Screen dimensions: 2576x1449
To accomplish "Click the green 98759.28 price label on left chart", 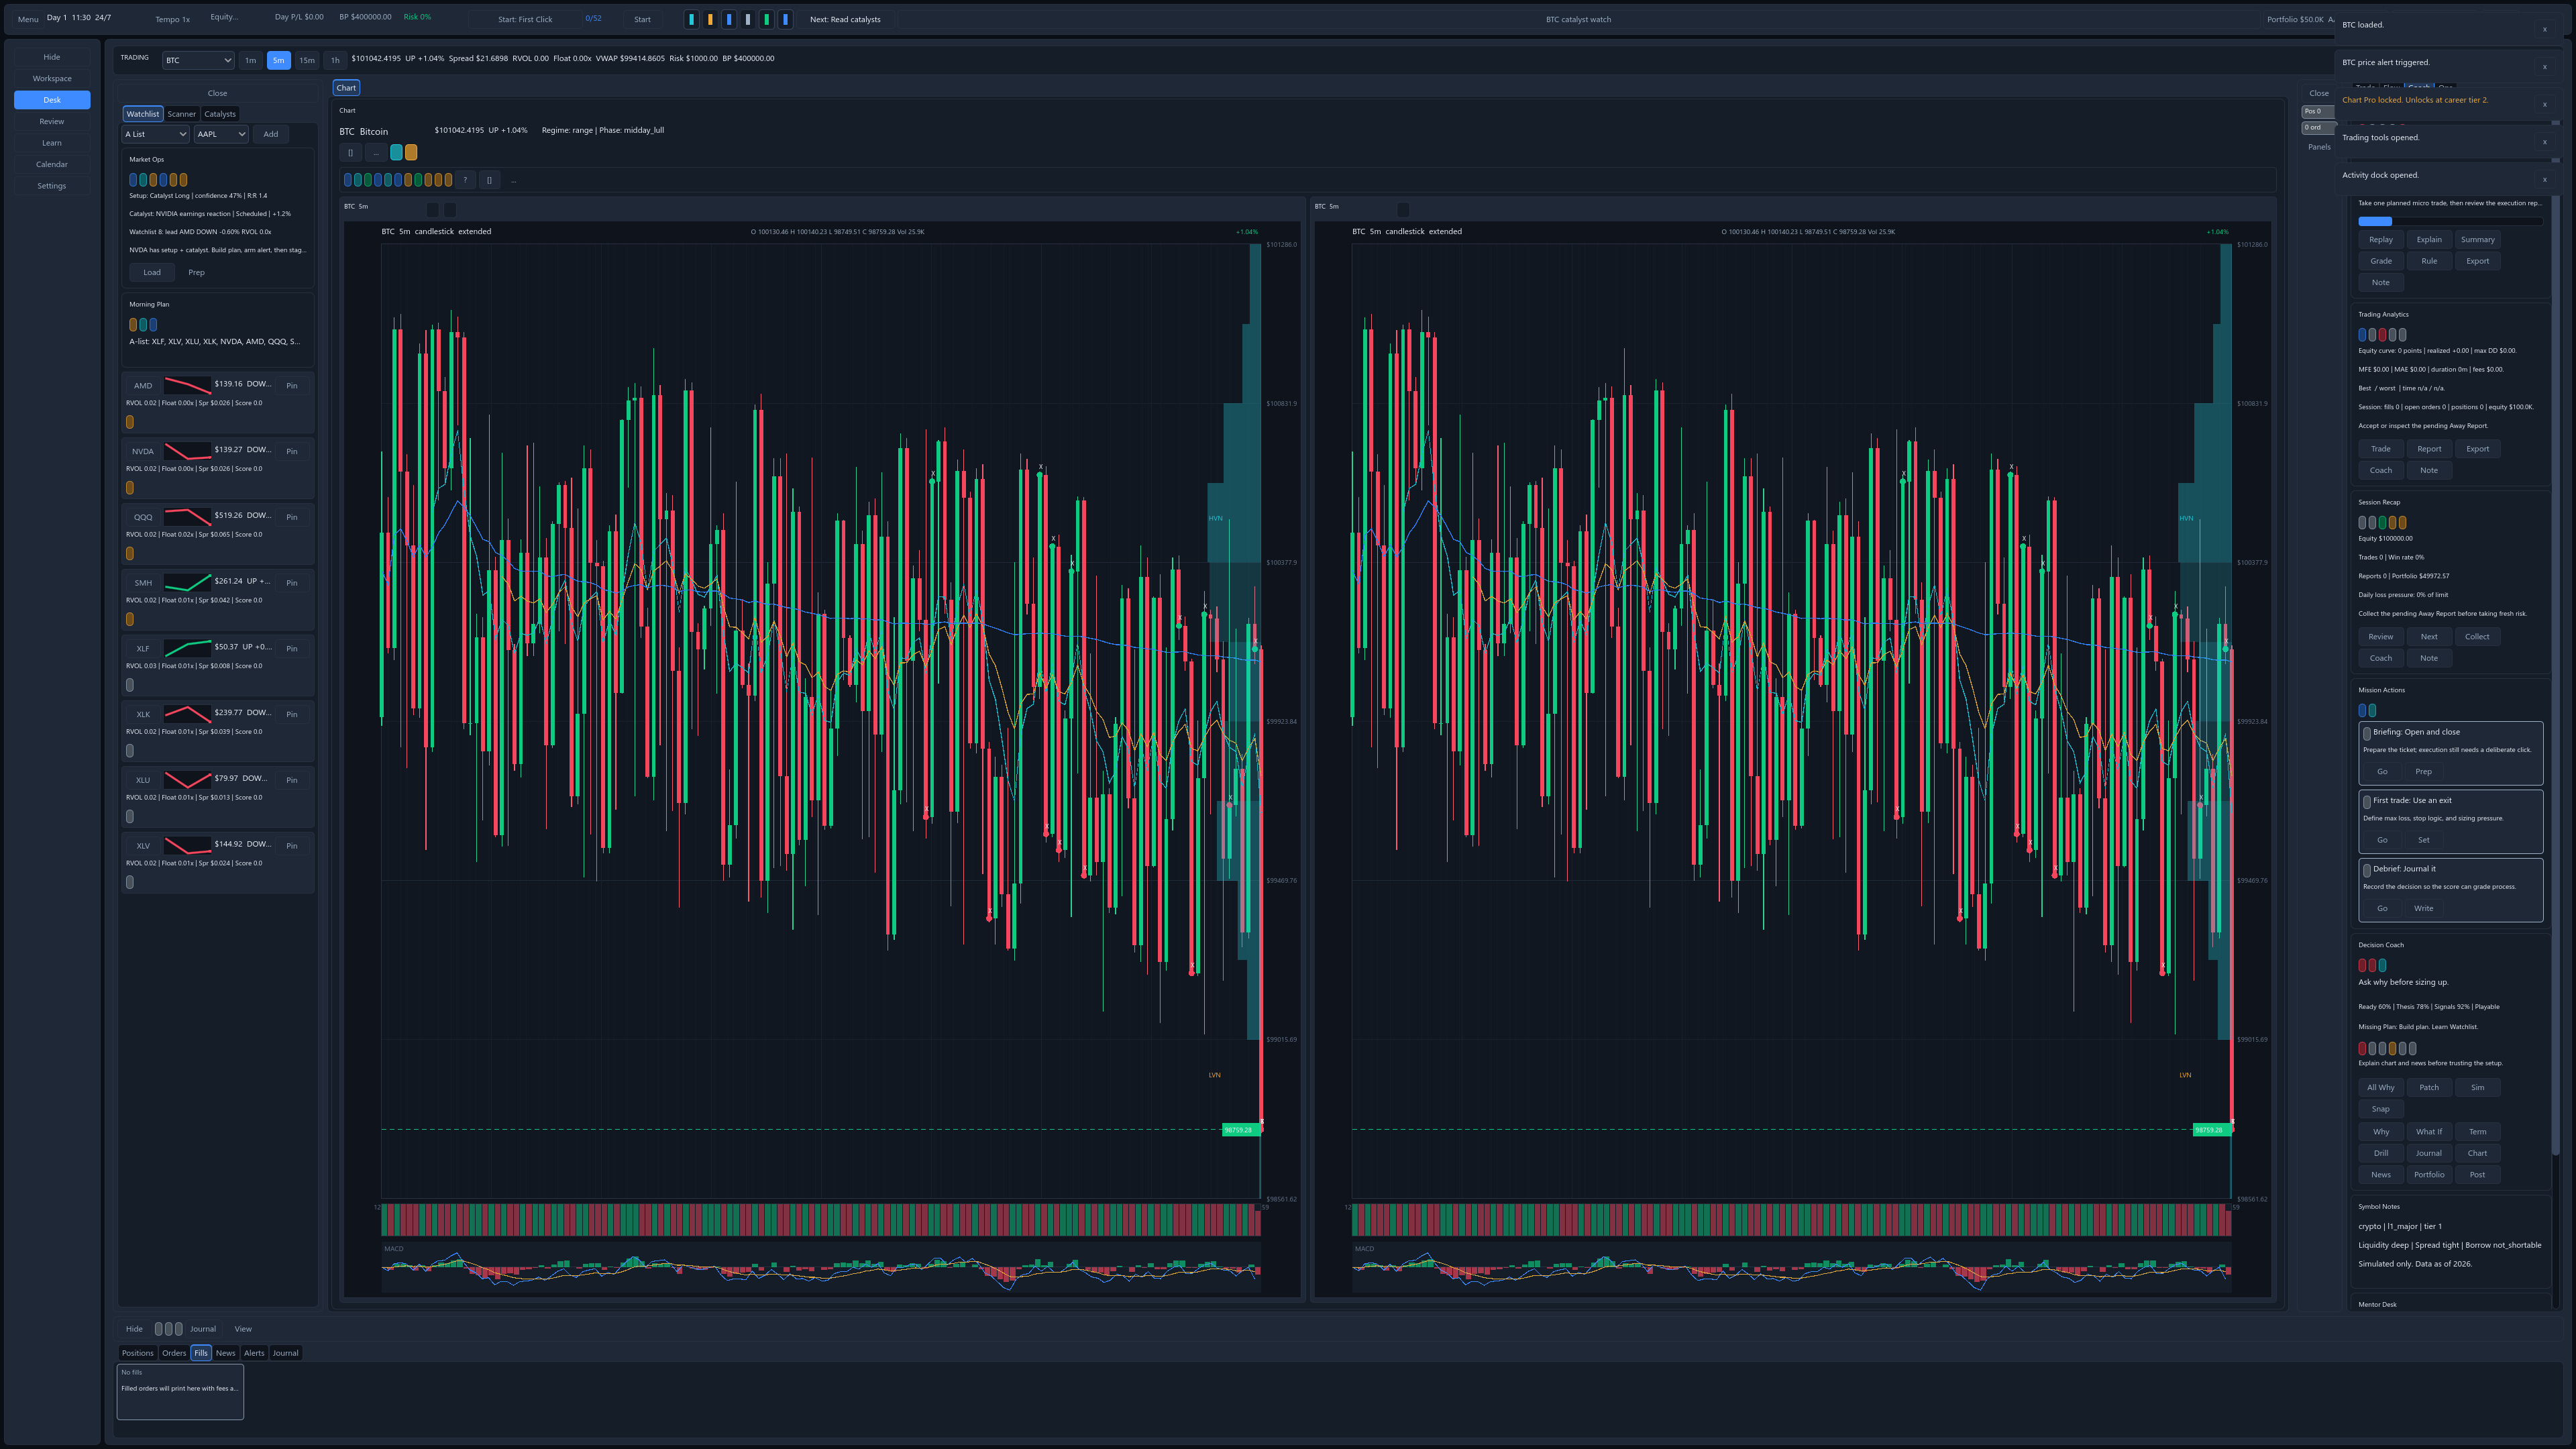I will (1240, 1130).
